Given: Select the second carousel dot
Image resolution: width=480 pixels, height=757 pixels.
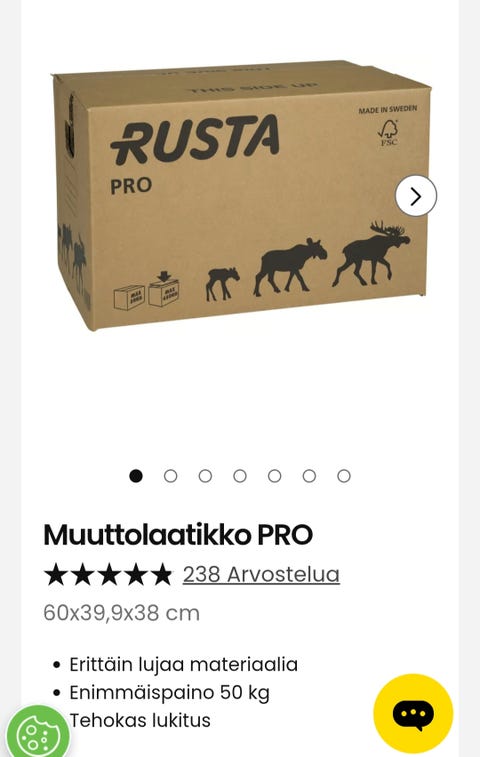Looking at the screenshot, I should click(x=170, y=476).
